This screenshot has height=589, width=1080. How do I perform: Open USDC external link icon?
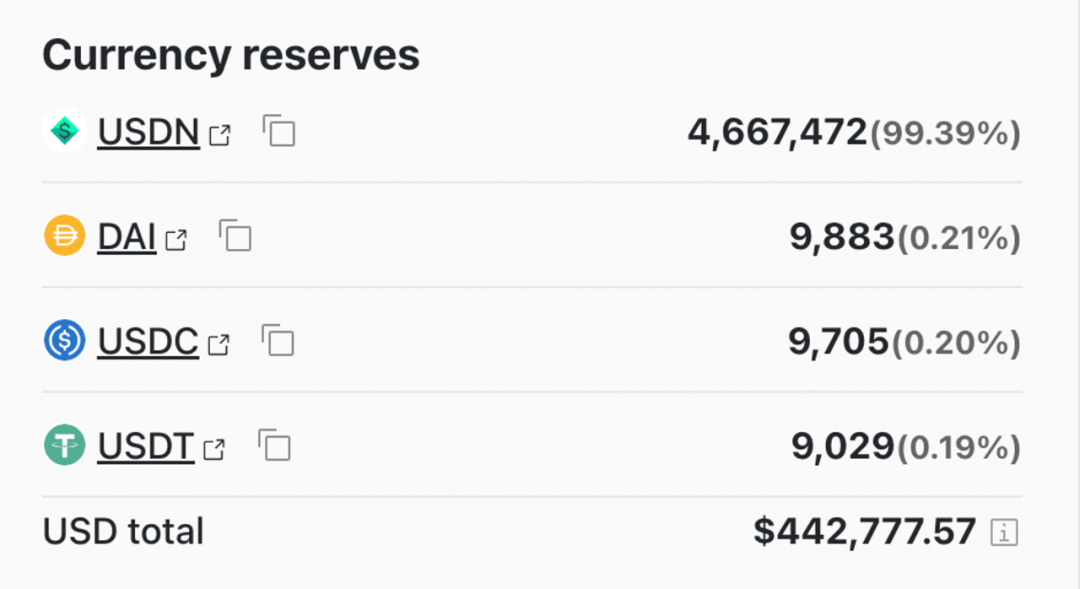(218, 344)
